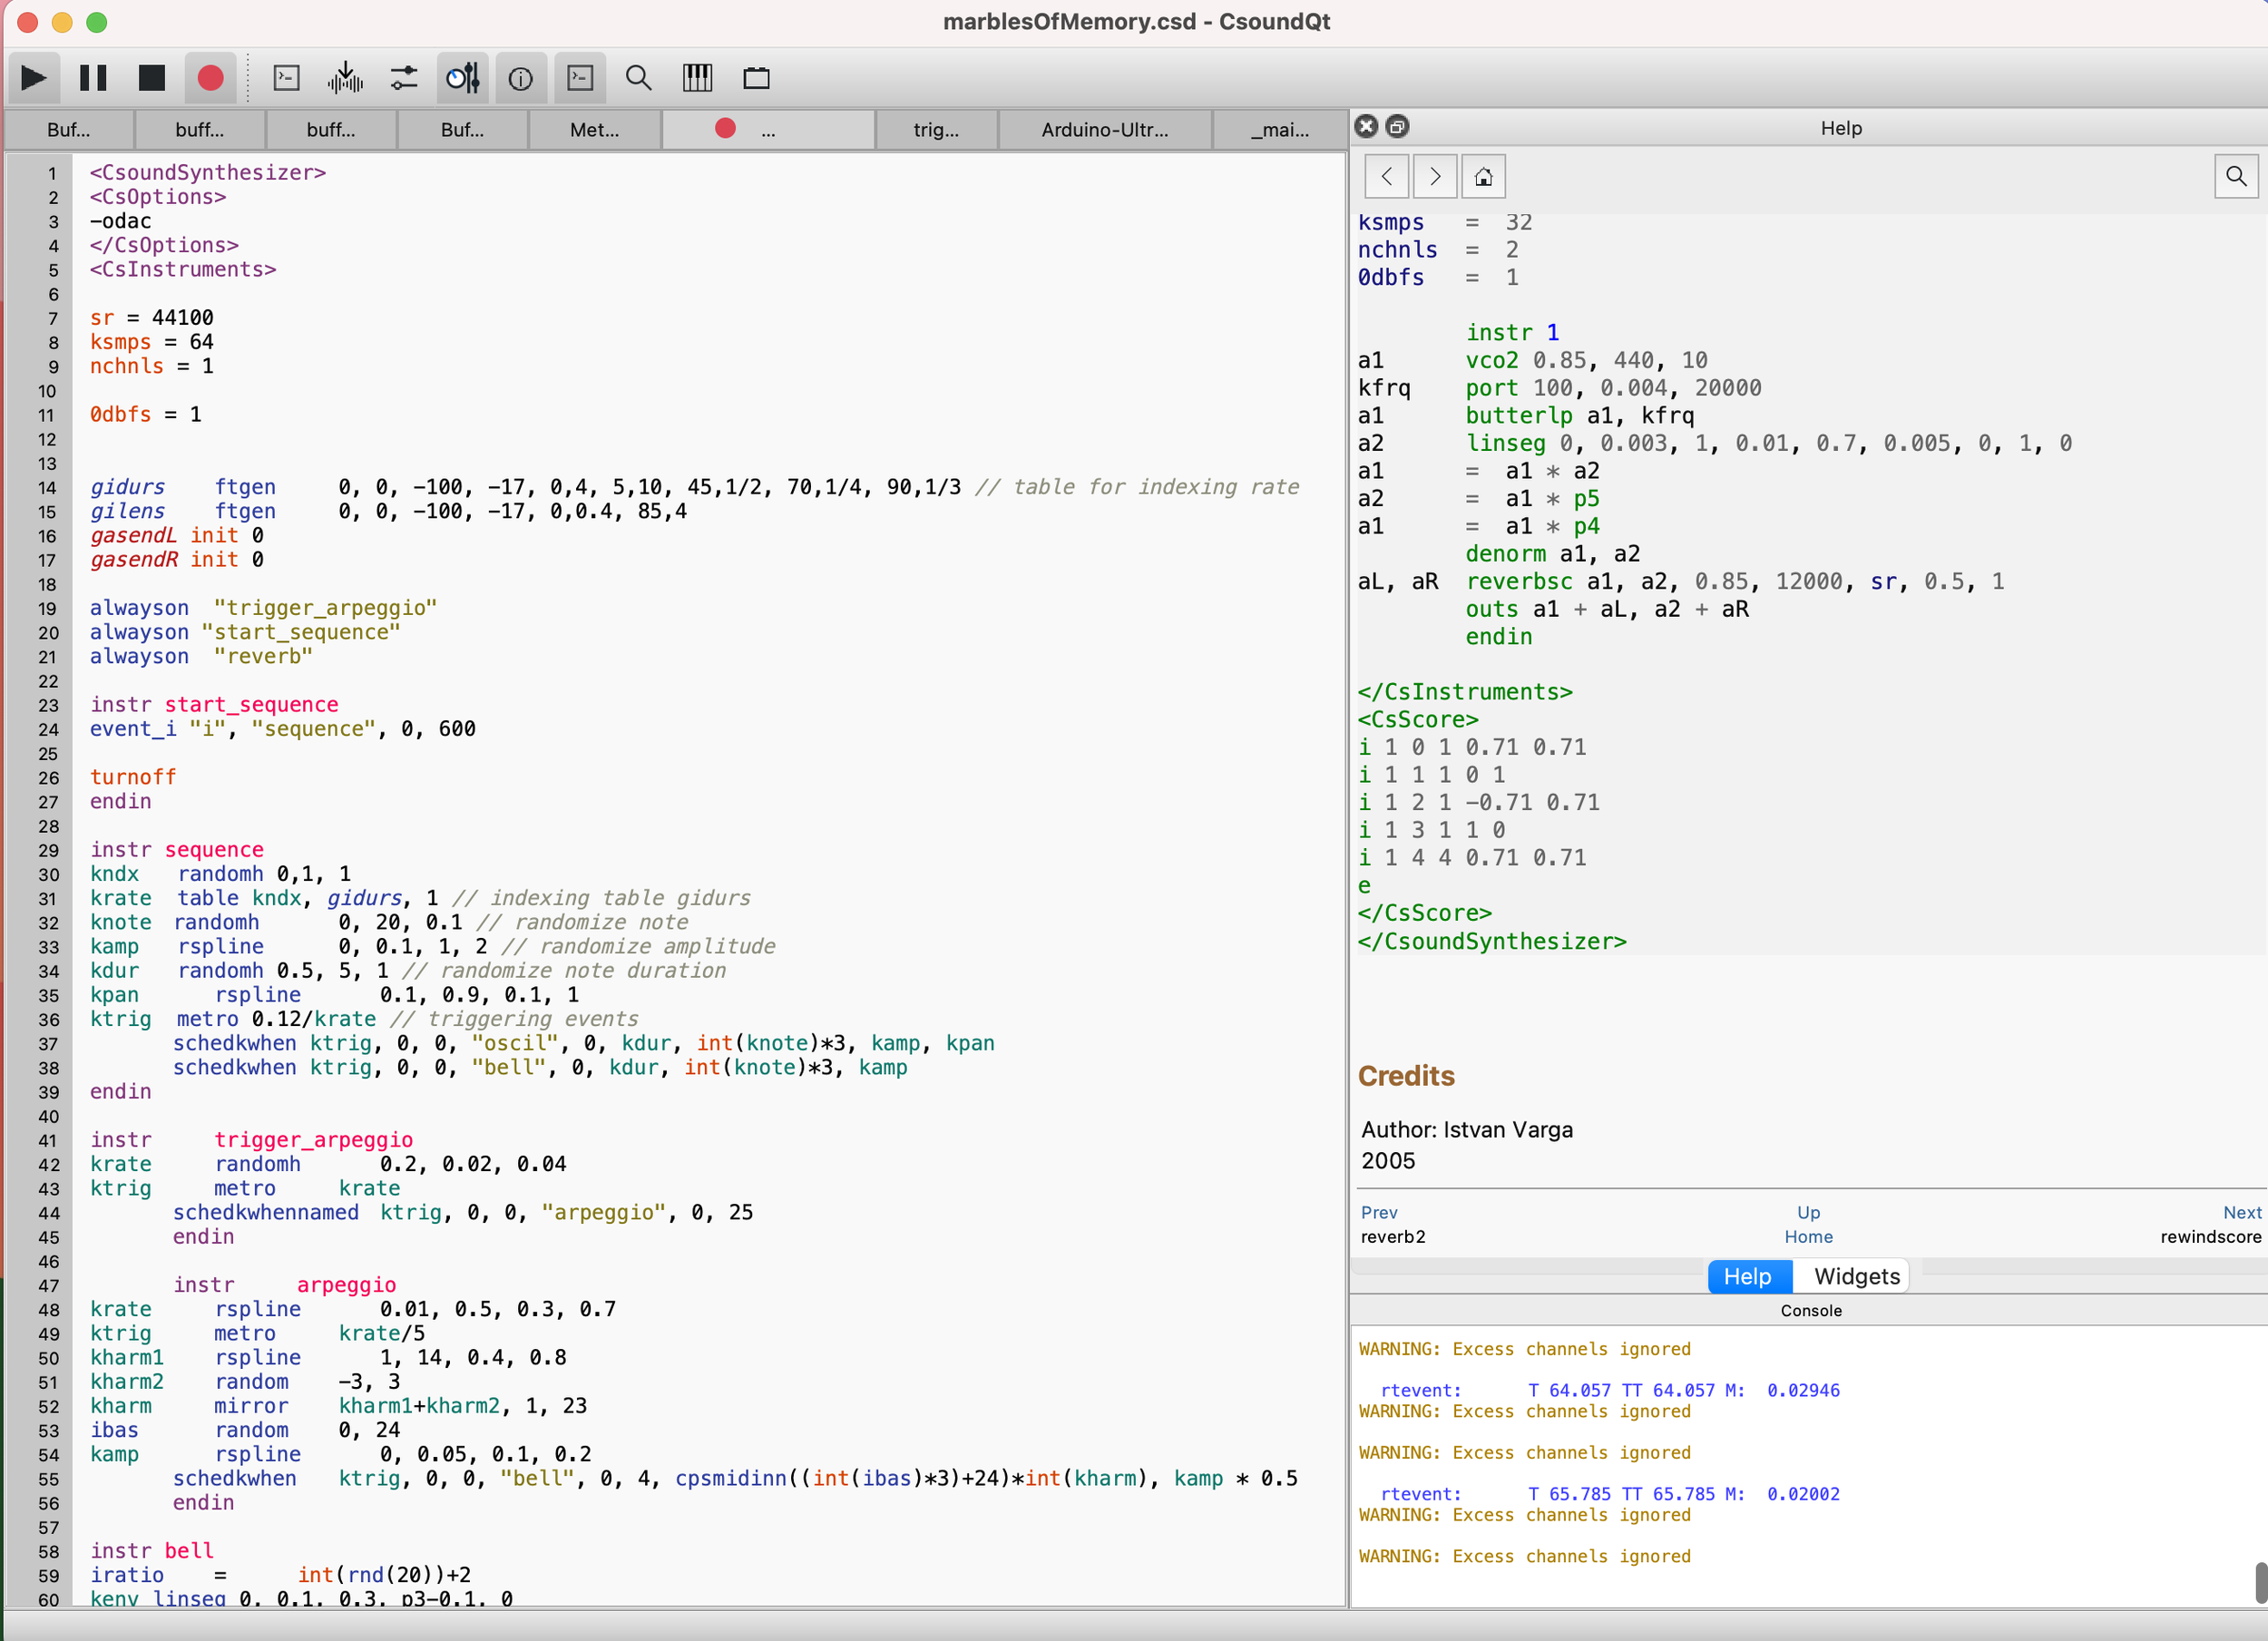The height and width of the screenshot is (1641, 2268).
Task: Stop the Csound performance
Action: [x=151, y=78]
